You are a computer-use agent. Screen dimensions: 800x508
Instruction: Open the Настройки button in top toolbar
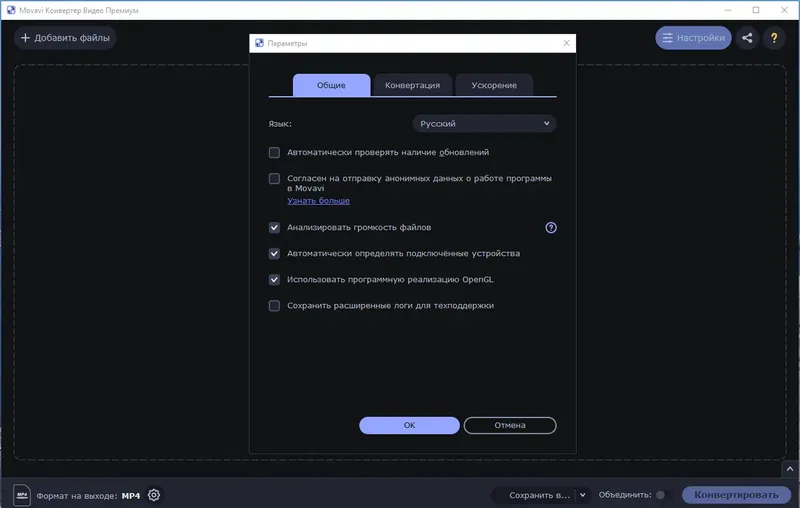pos(693,38)
